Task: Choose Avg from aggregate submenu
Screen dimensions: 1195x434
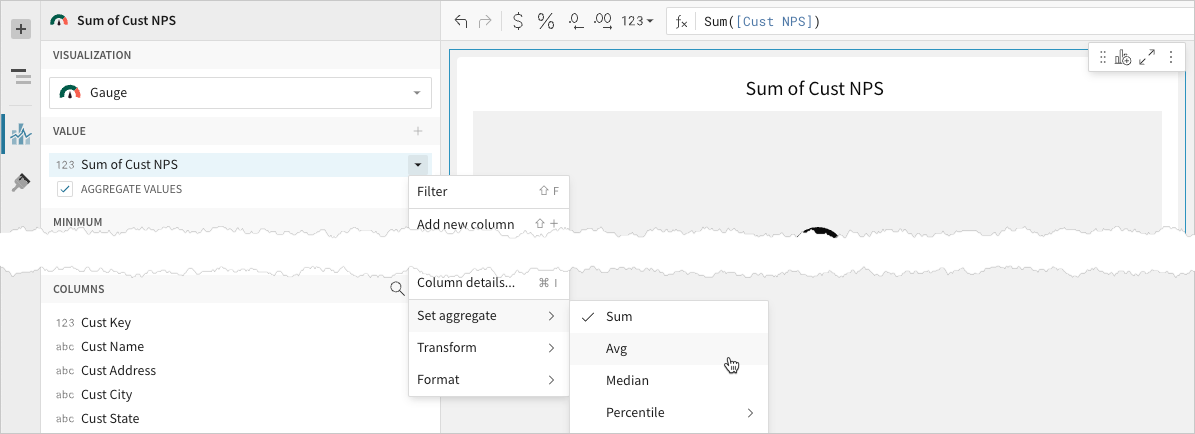Action: pos(616,349)
